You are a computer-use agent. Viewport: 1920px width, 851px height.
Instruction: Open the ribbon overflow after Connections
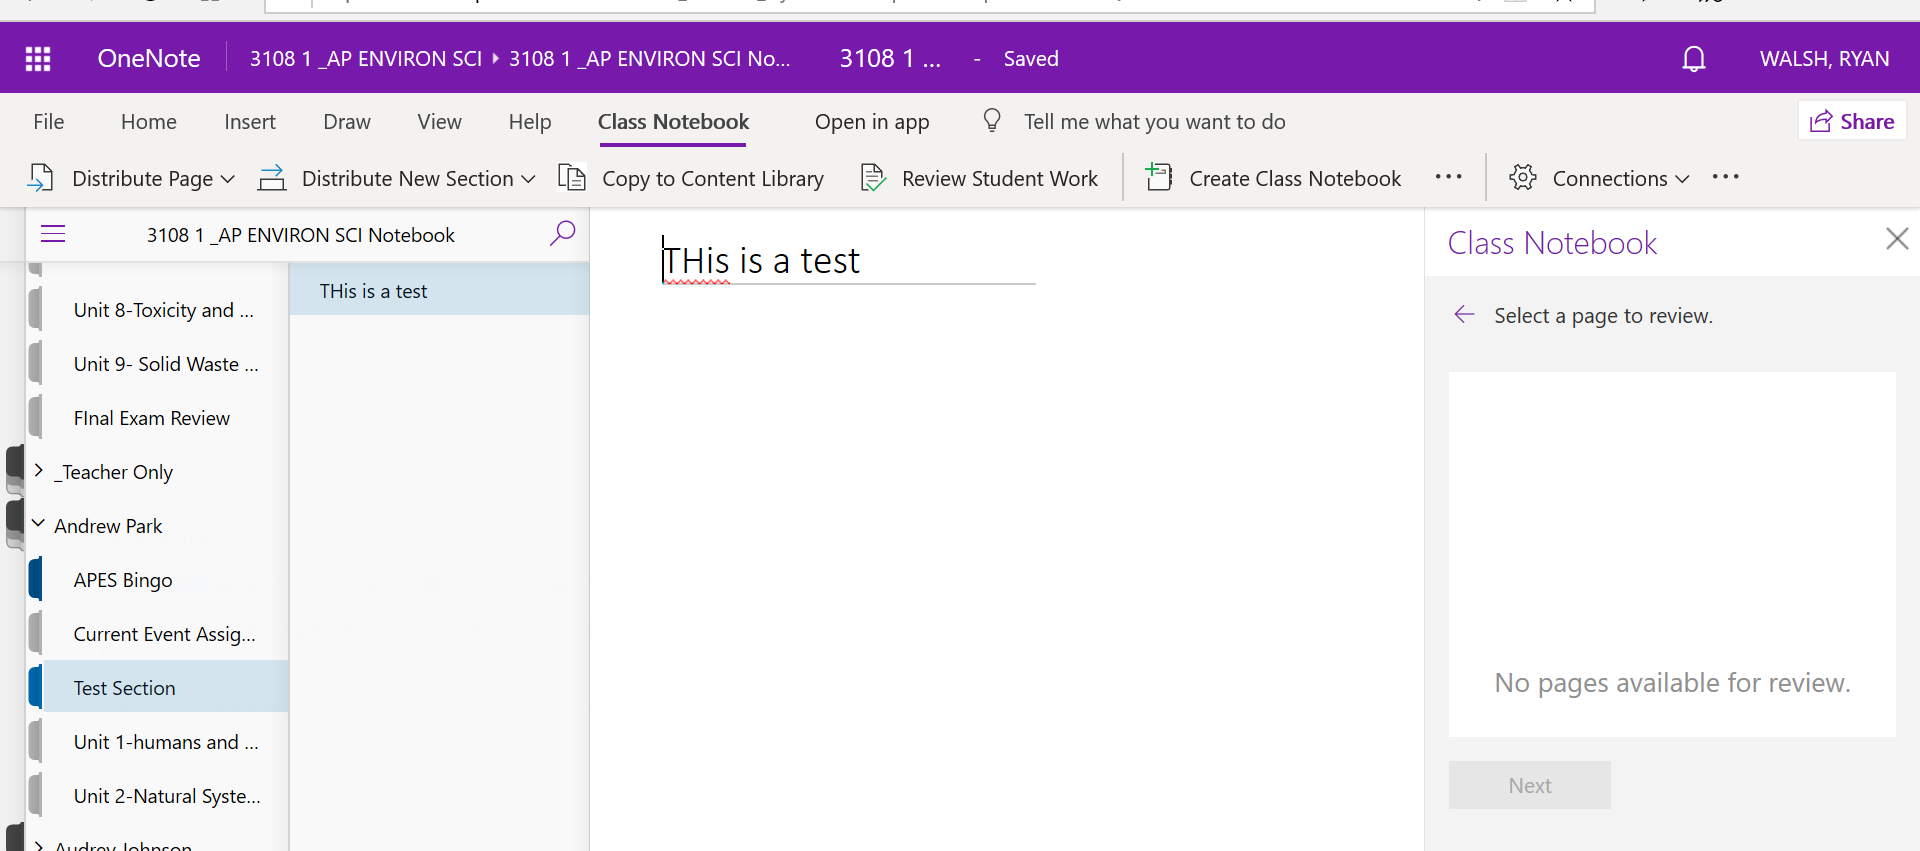point(1725,177)
